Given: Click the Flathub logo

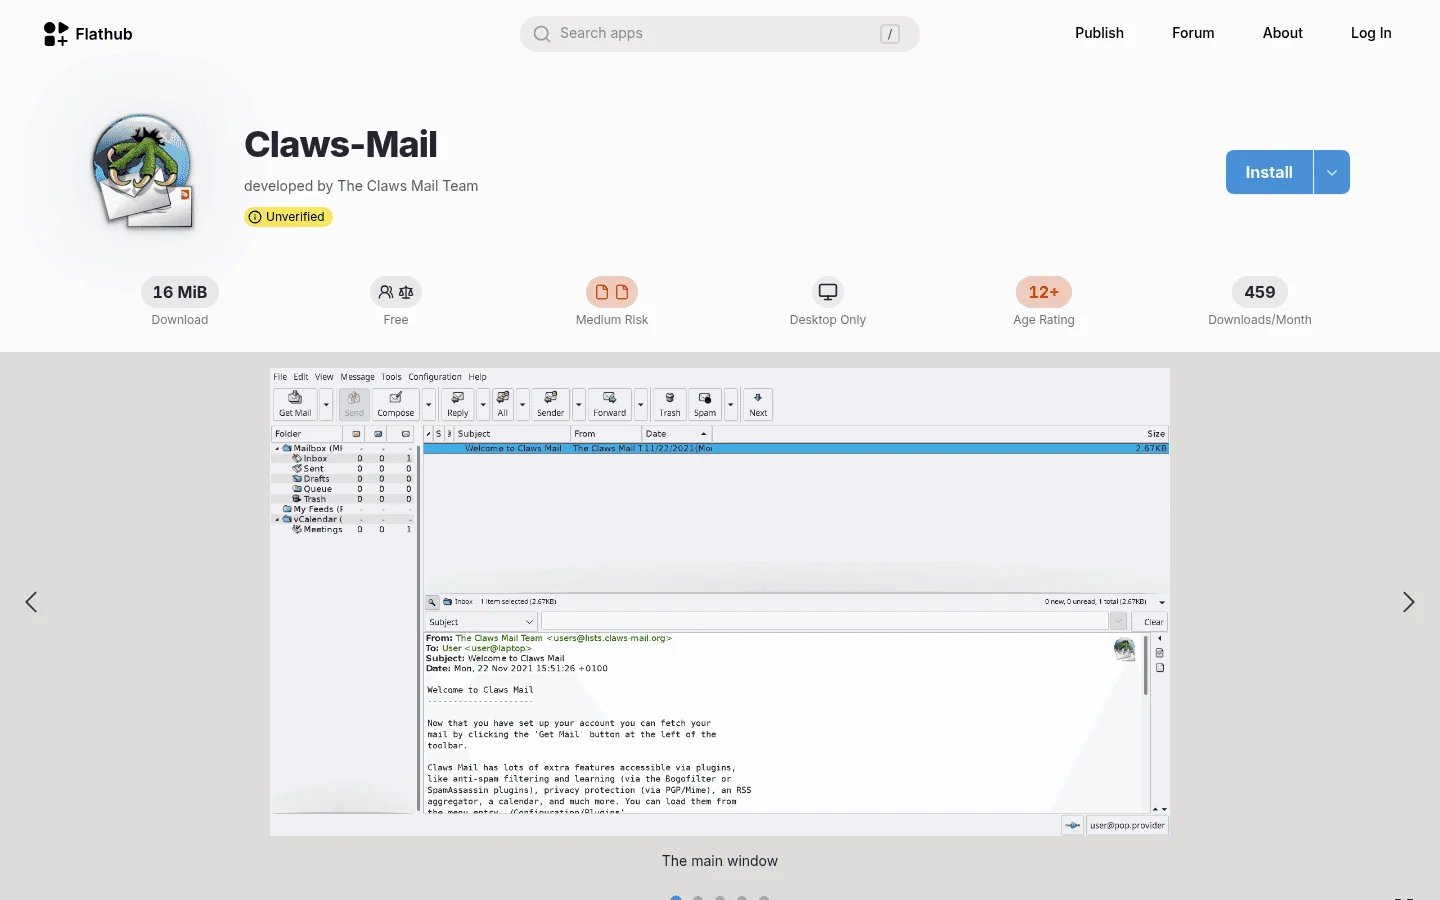Looking at the screenshot, I should [x=88, y=34].
